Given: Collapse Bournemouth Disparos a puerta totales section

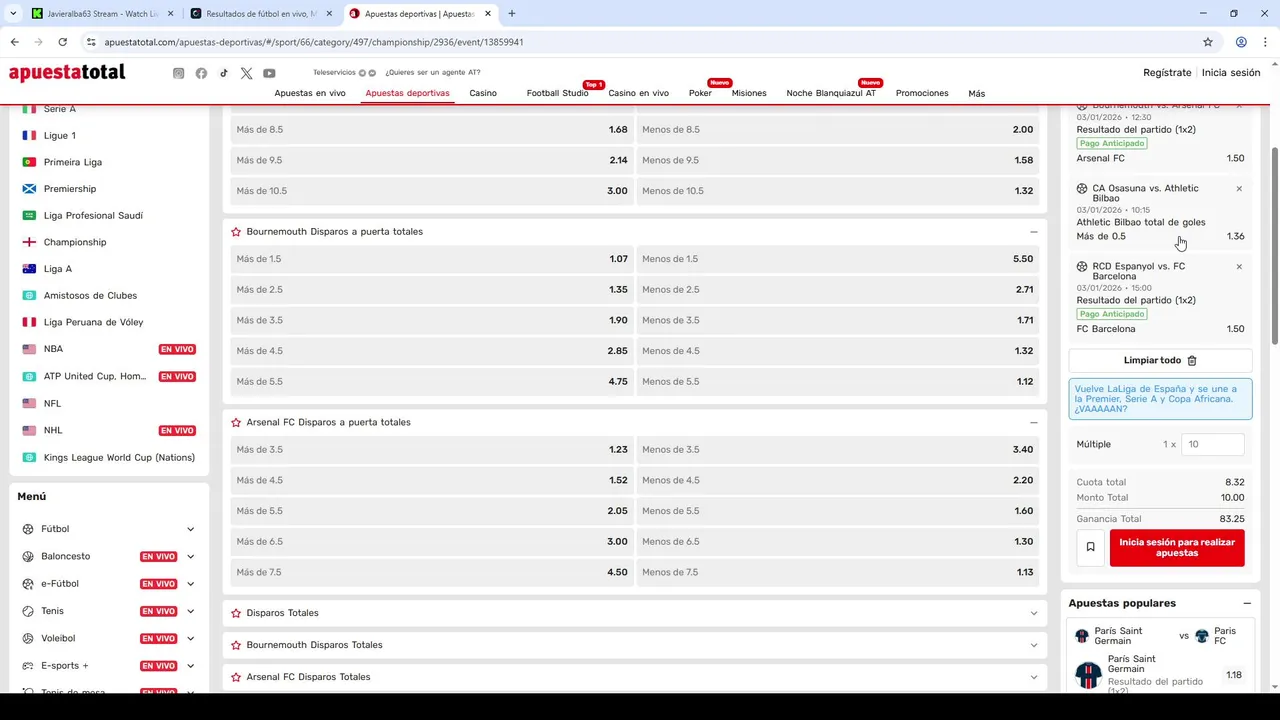Looking at the screenshot, I should point(1034,232).
